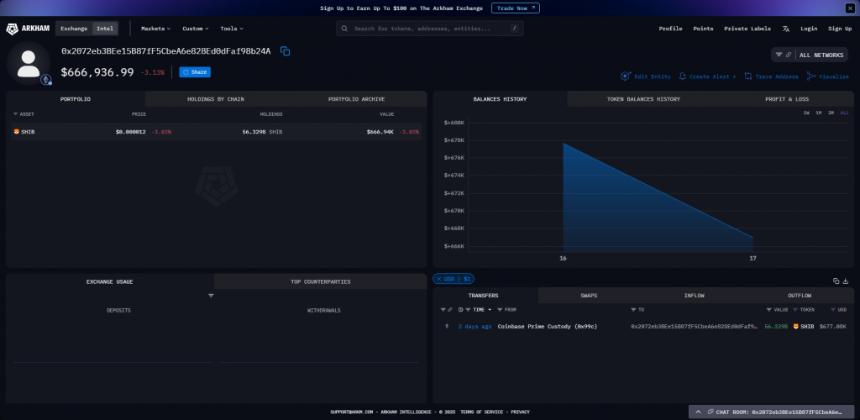Click the SHIB token icon in portfolio
This screenshot has width=860, height=420.
click(x=16, y=131)
